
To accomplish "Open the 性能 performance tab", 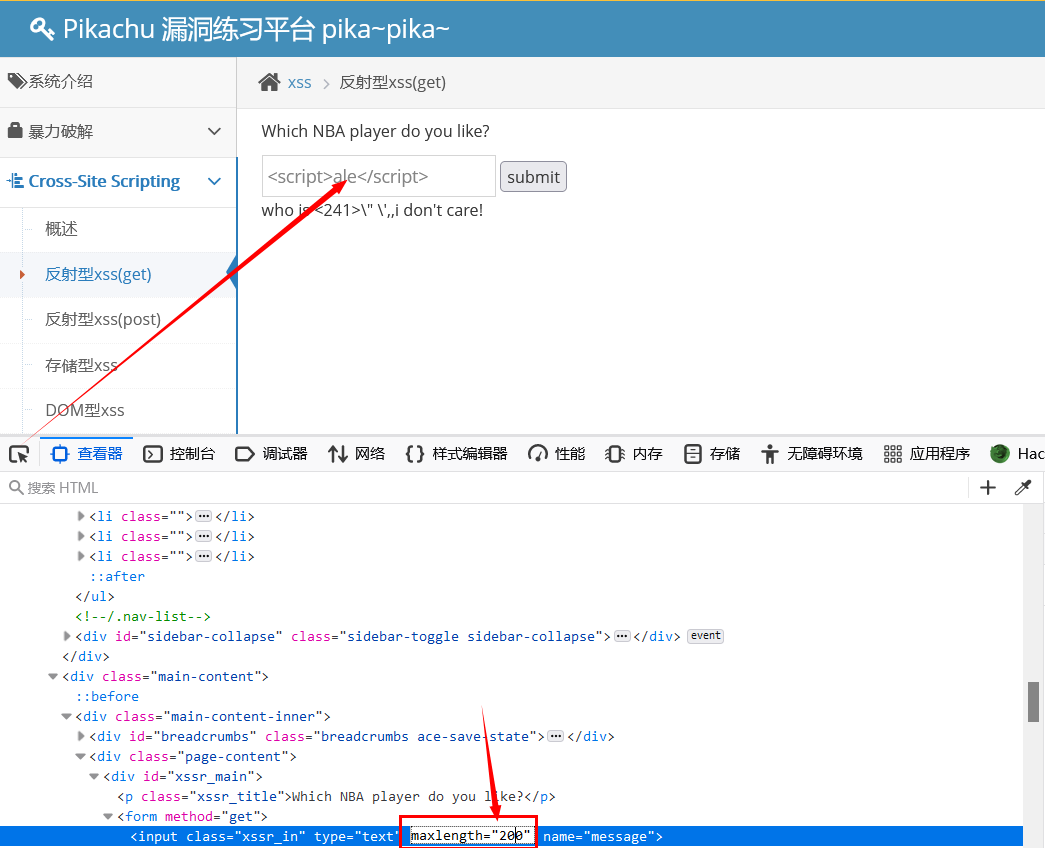I will click(556, 454).
